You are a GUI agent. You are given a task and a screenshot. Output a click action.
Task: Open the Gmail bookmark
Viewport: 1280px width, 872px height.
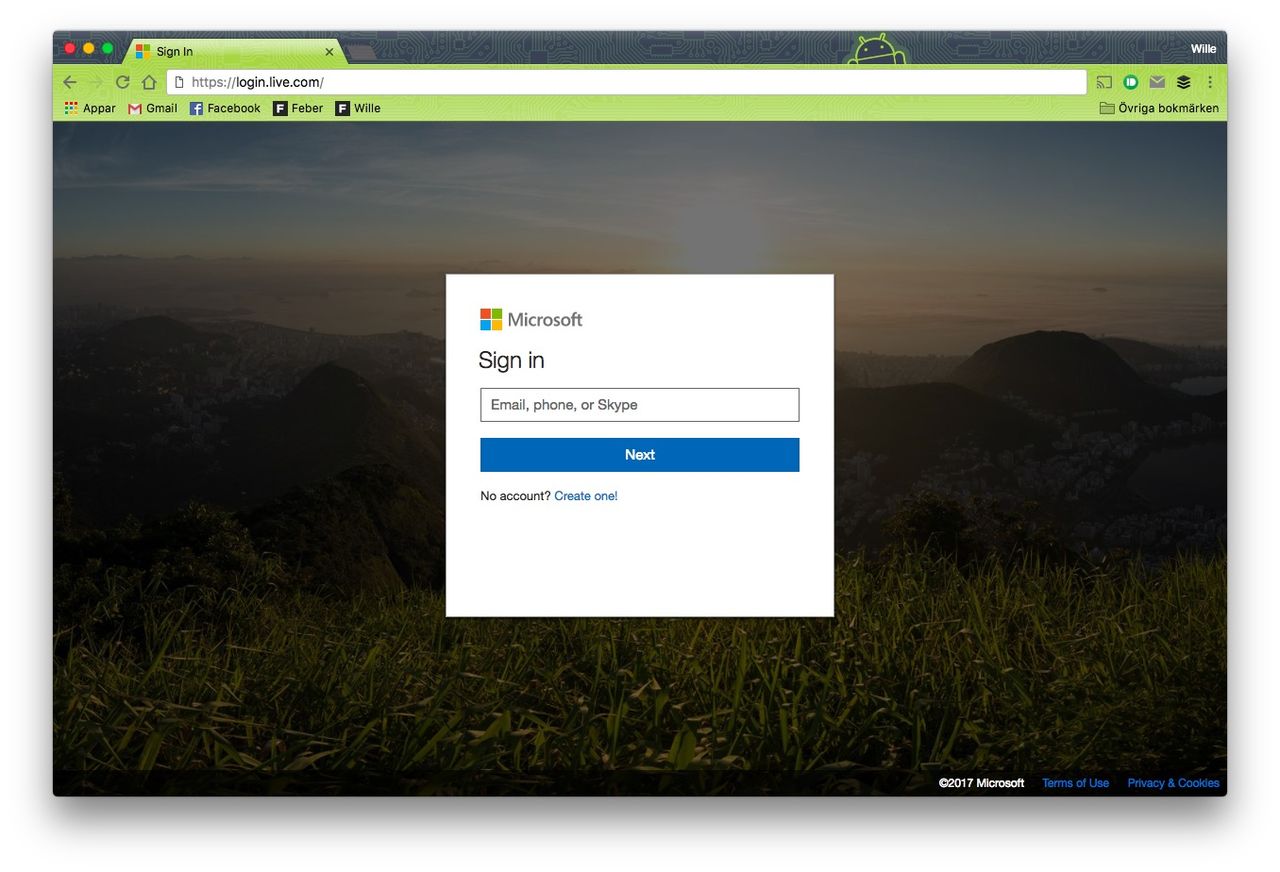153,108
